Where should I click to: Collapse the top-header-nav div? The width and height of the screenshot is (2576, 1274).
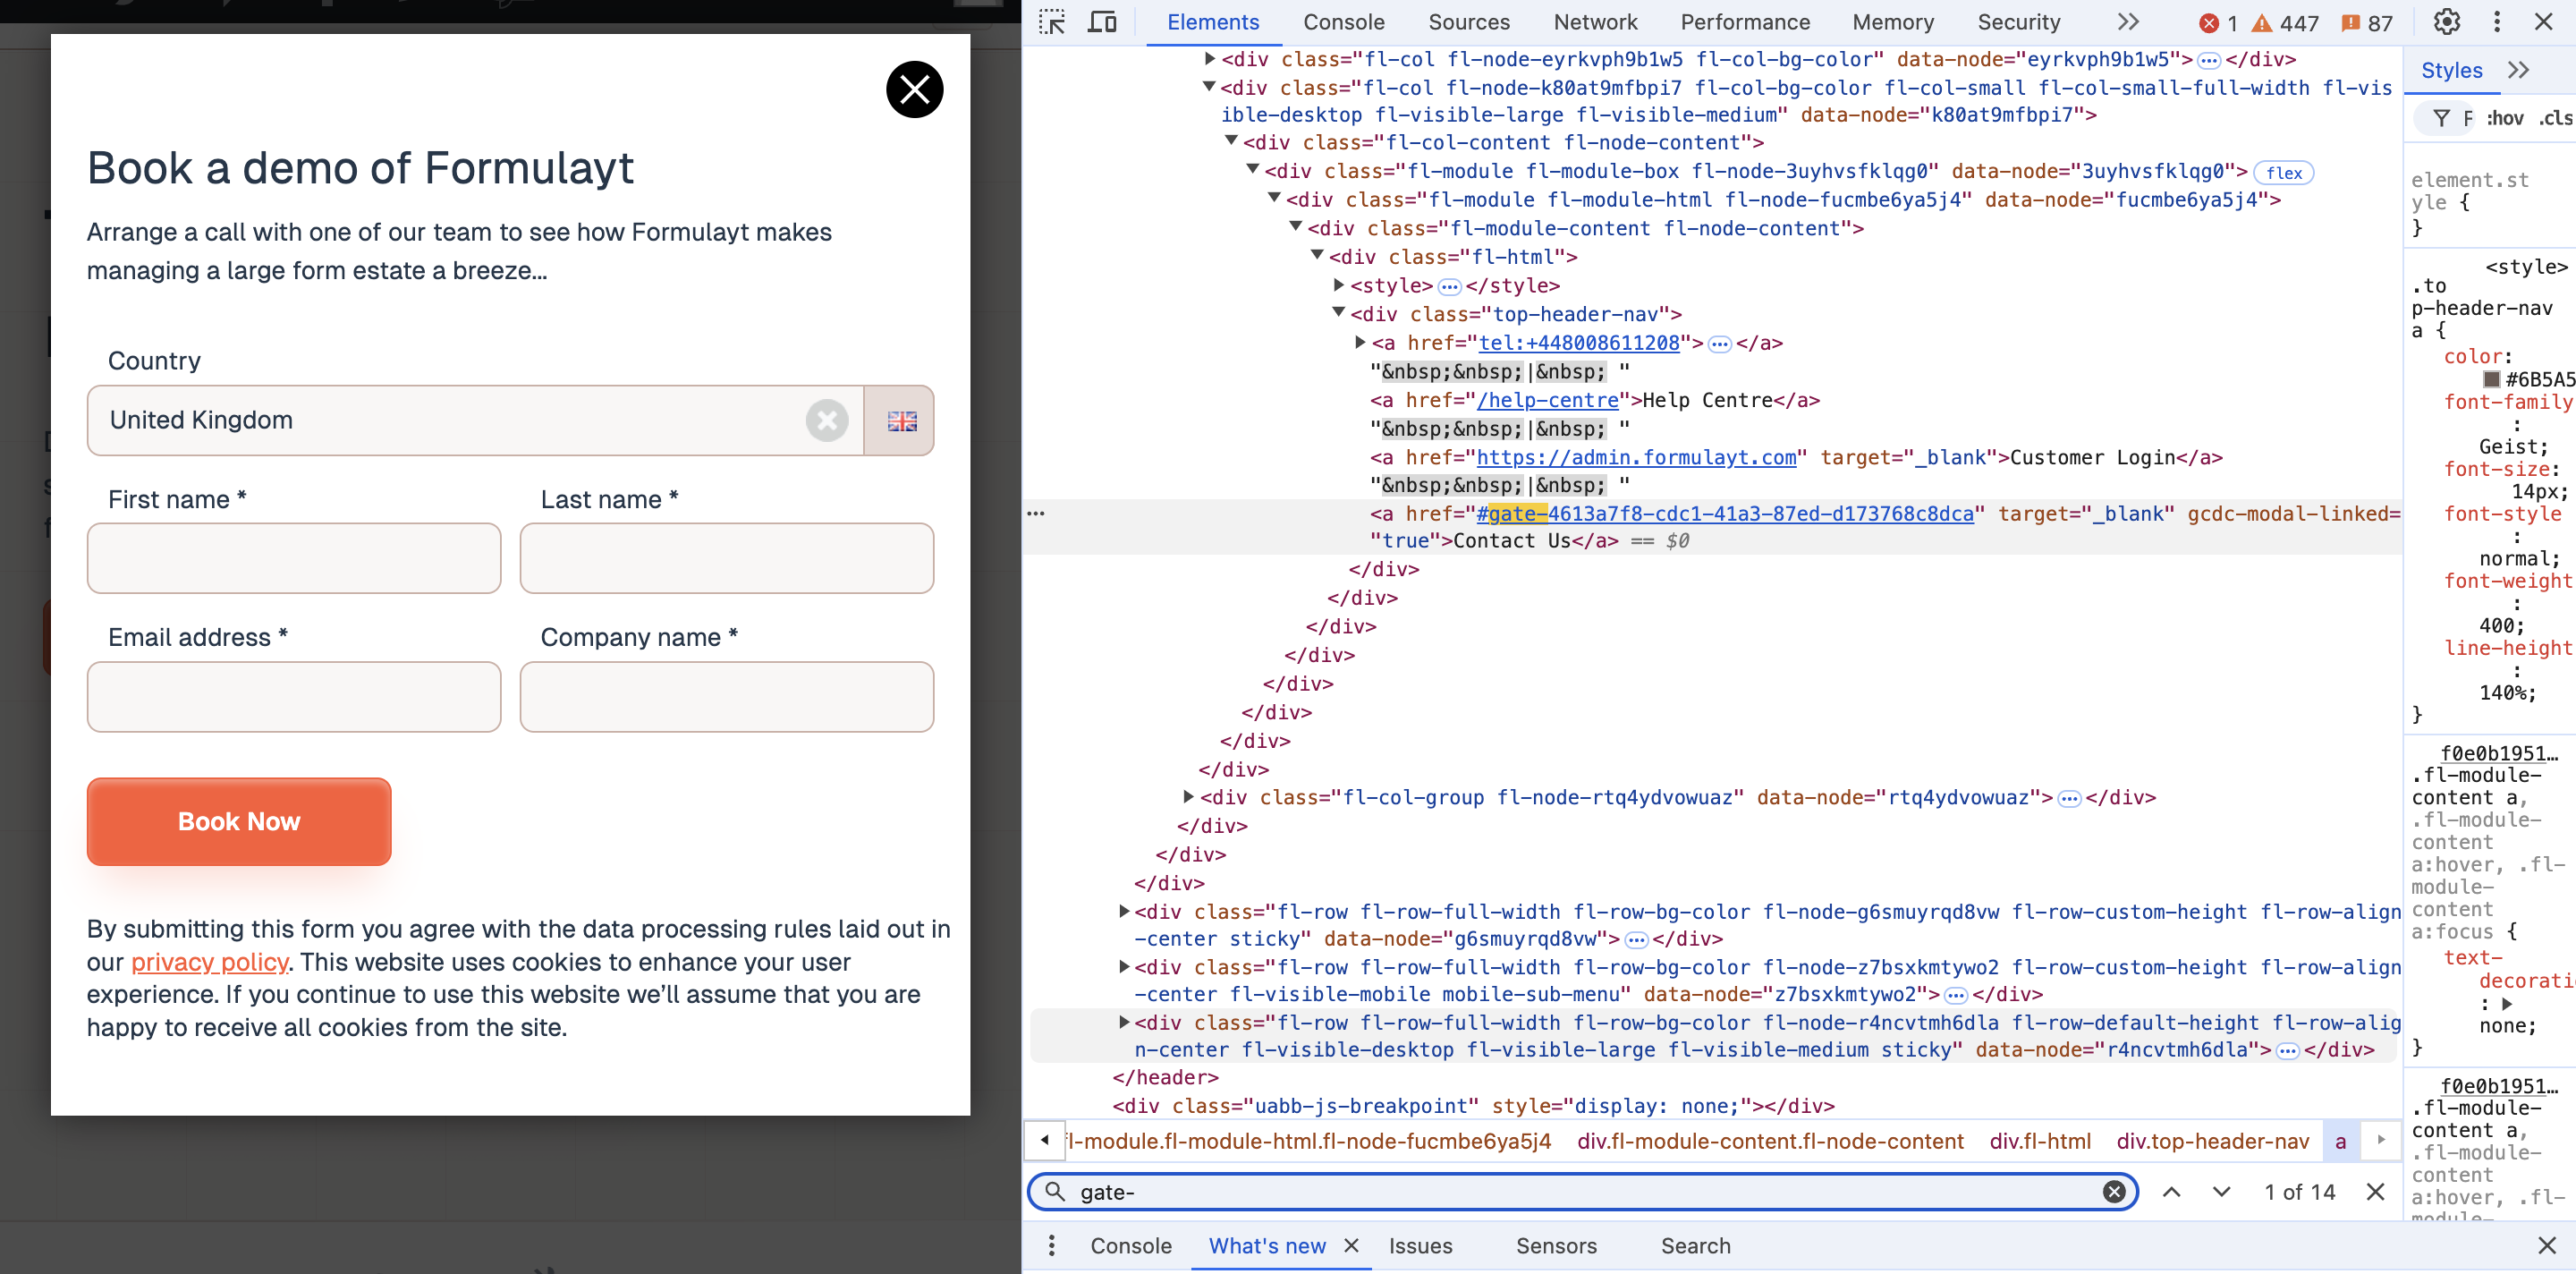click(1339, 314)
